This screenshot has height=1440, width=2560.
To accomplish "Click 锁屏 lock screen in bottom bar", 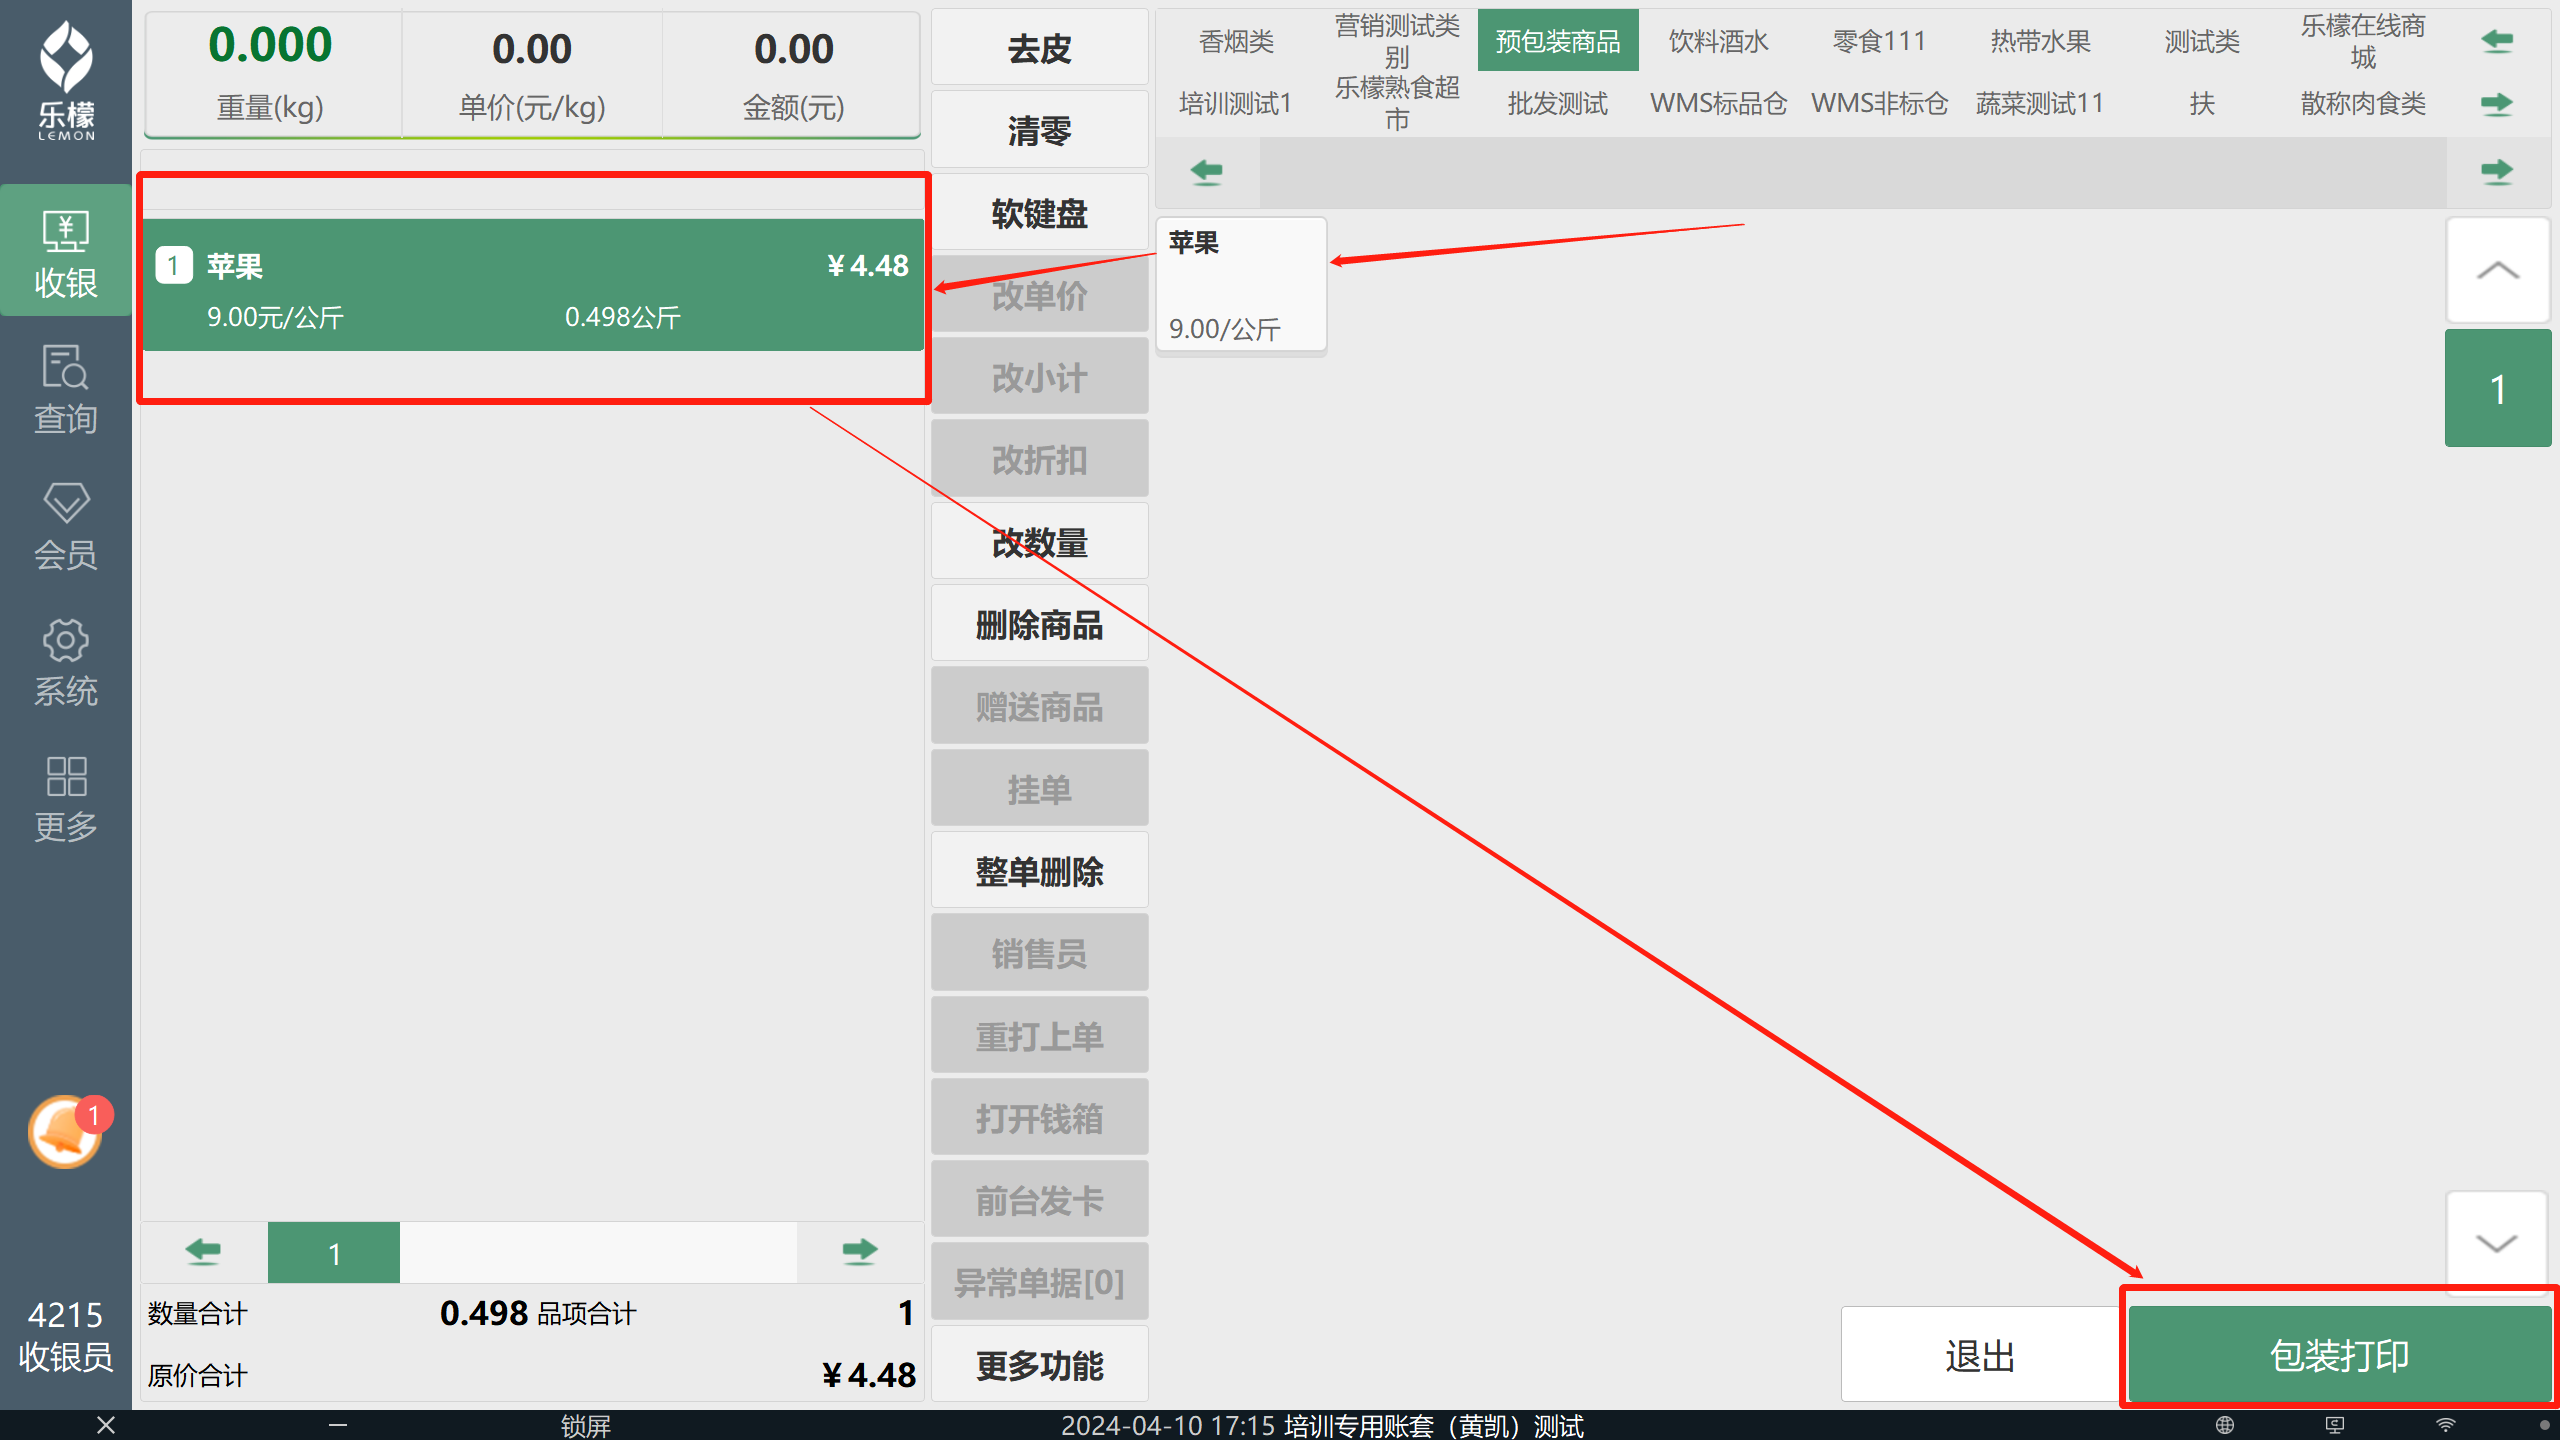I will click(585, 1426).
